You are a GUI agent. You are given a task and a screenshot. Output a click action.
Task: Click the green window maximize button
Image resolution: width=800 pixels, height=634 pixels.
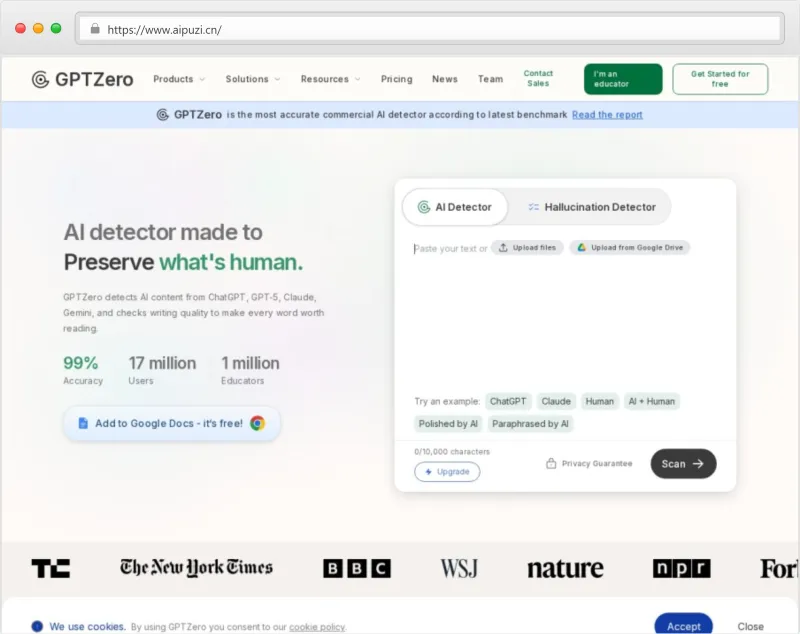(x=56, y=29)
